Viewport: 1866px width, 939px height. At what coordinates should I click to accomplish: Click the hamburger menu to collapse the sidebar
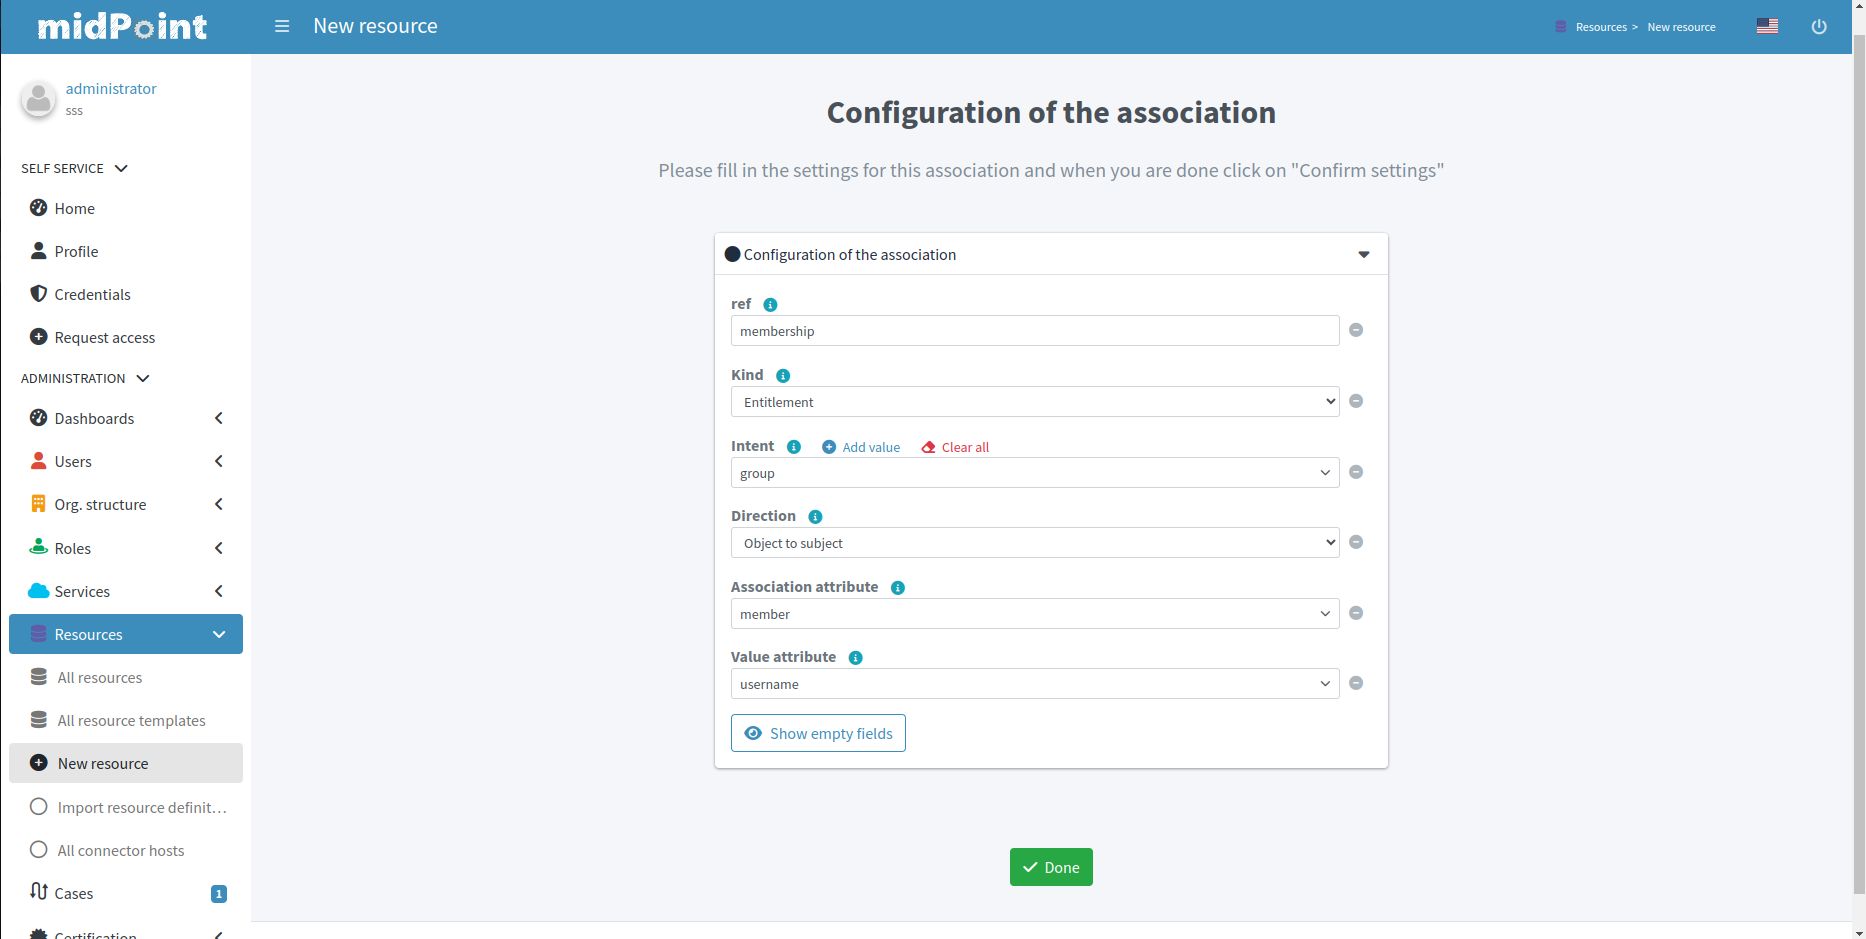click(281, 26)
